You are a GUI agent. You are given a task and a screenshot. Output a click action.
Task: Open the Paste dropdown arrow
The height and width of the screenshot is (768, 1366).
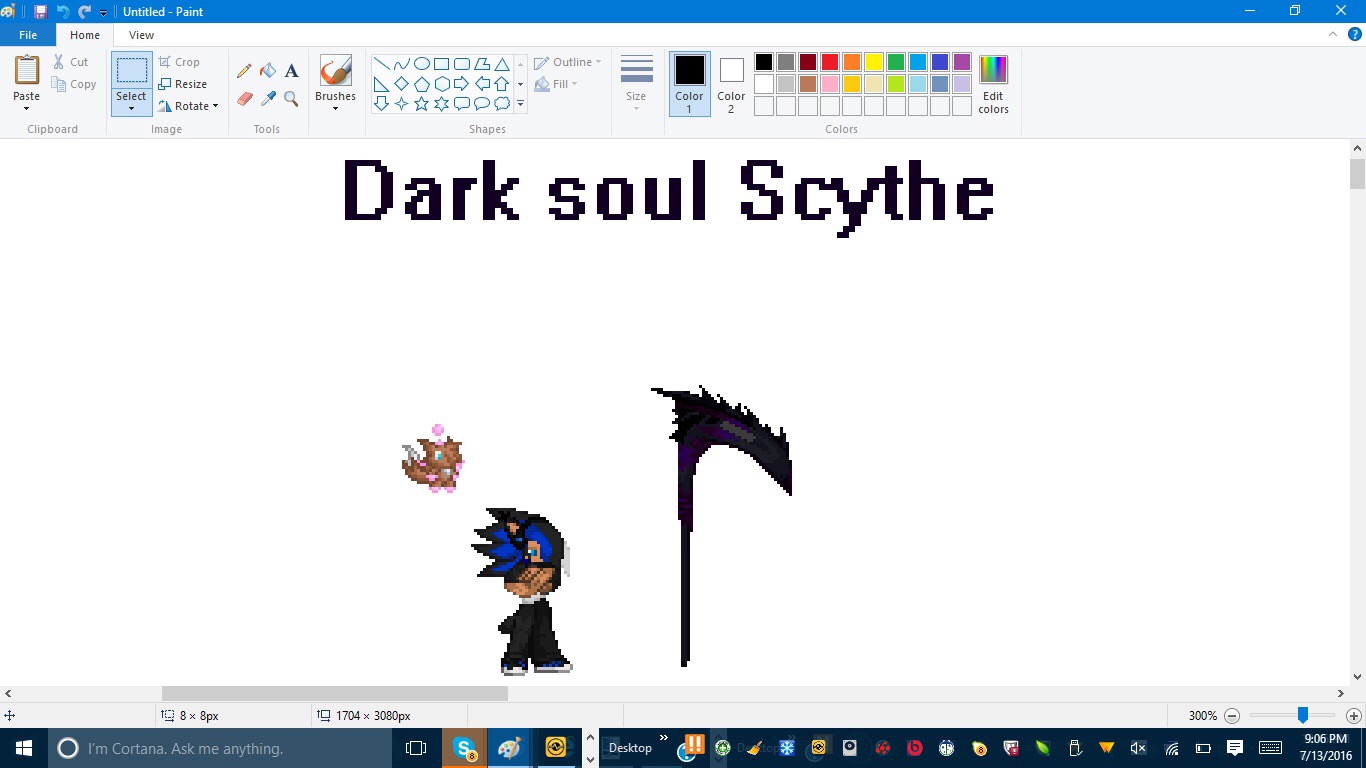click(x=27, y=108)
